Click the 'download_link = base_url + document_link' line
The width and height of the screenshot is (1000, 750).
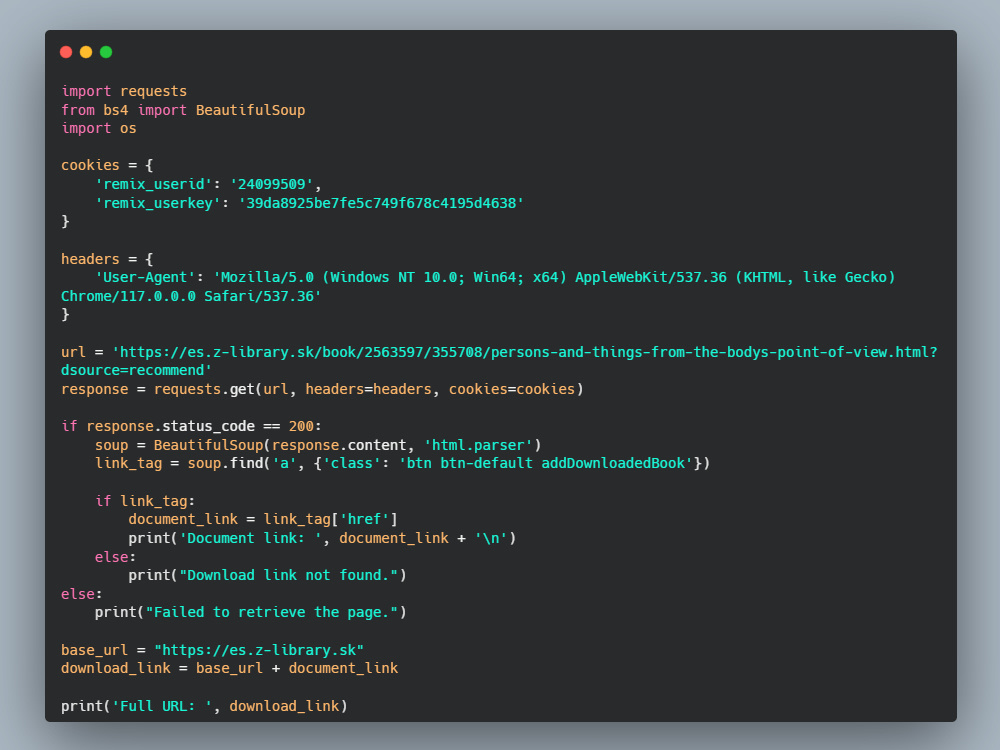(x=230, y=668)
